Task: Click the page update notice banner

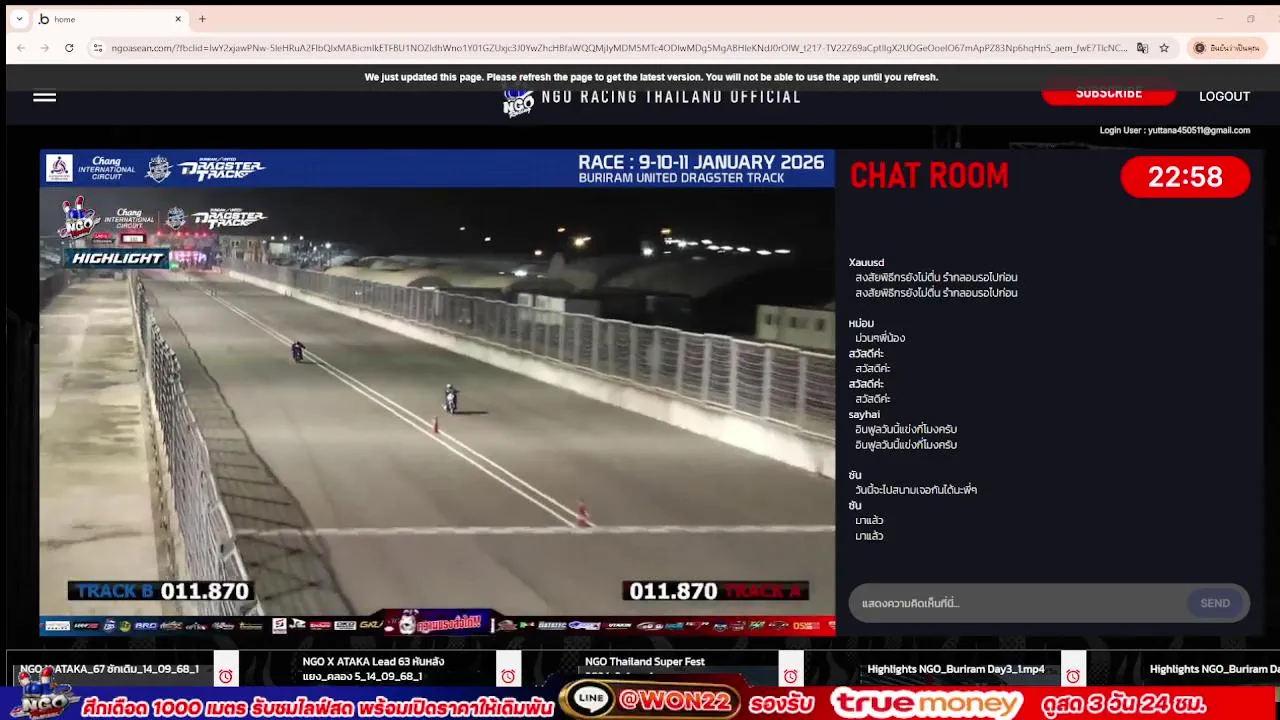Action: coord(651,77)
